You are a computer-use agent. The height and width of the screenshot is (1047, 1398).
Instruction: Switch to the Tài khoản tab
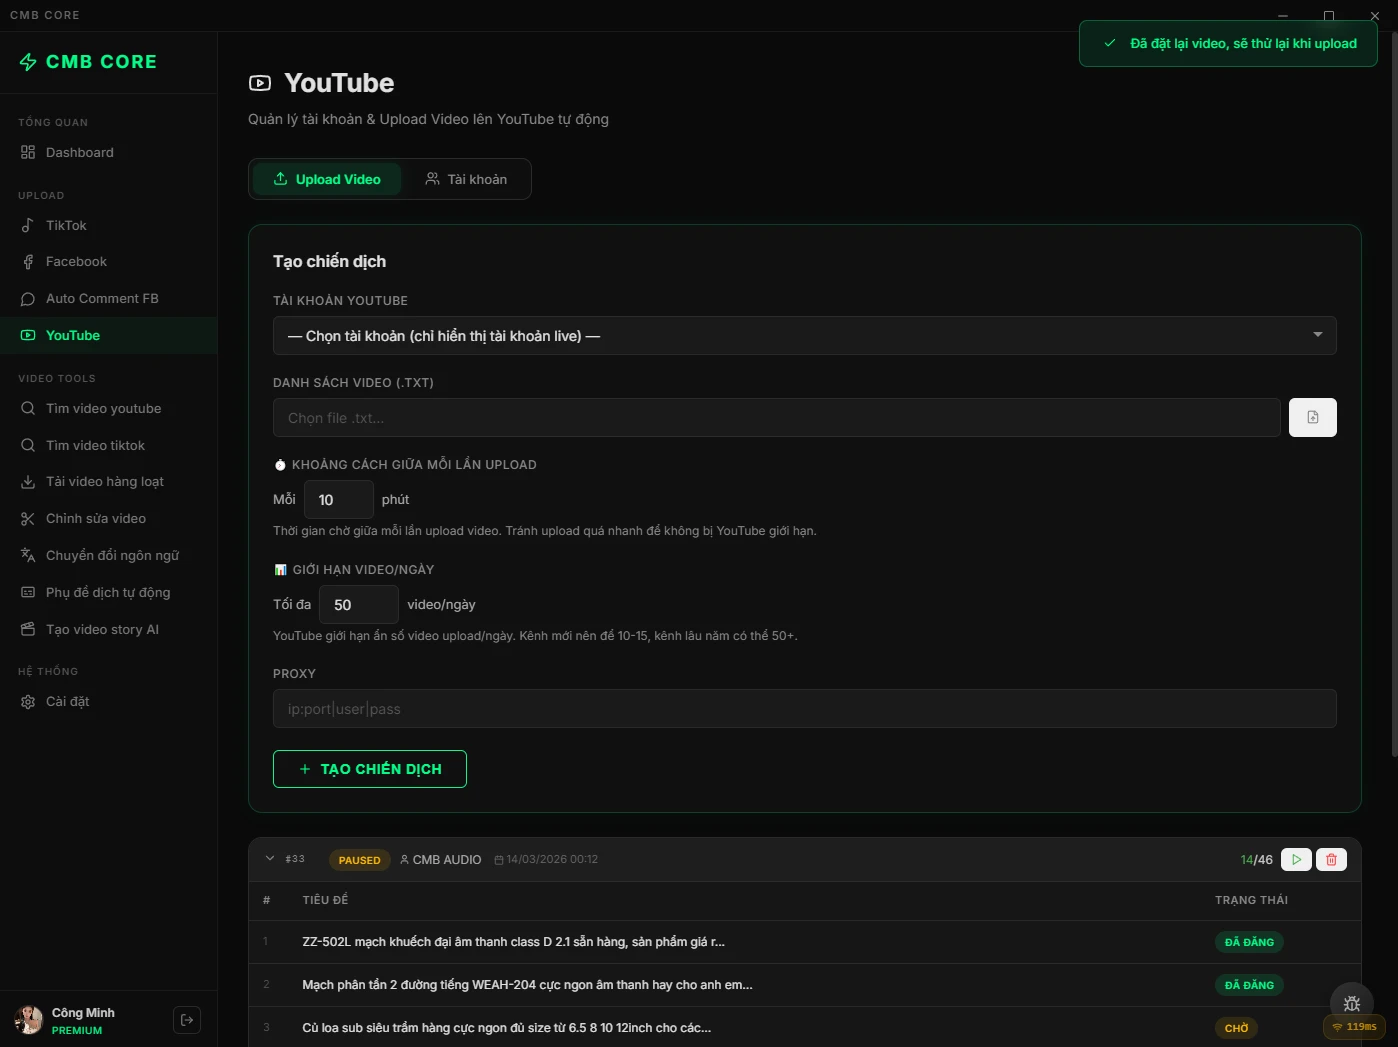pyautogui.click(x=466, y=180)
